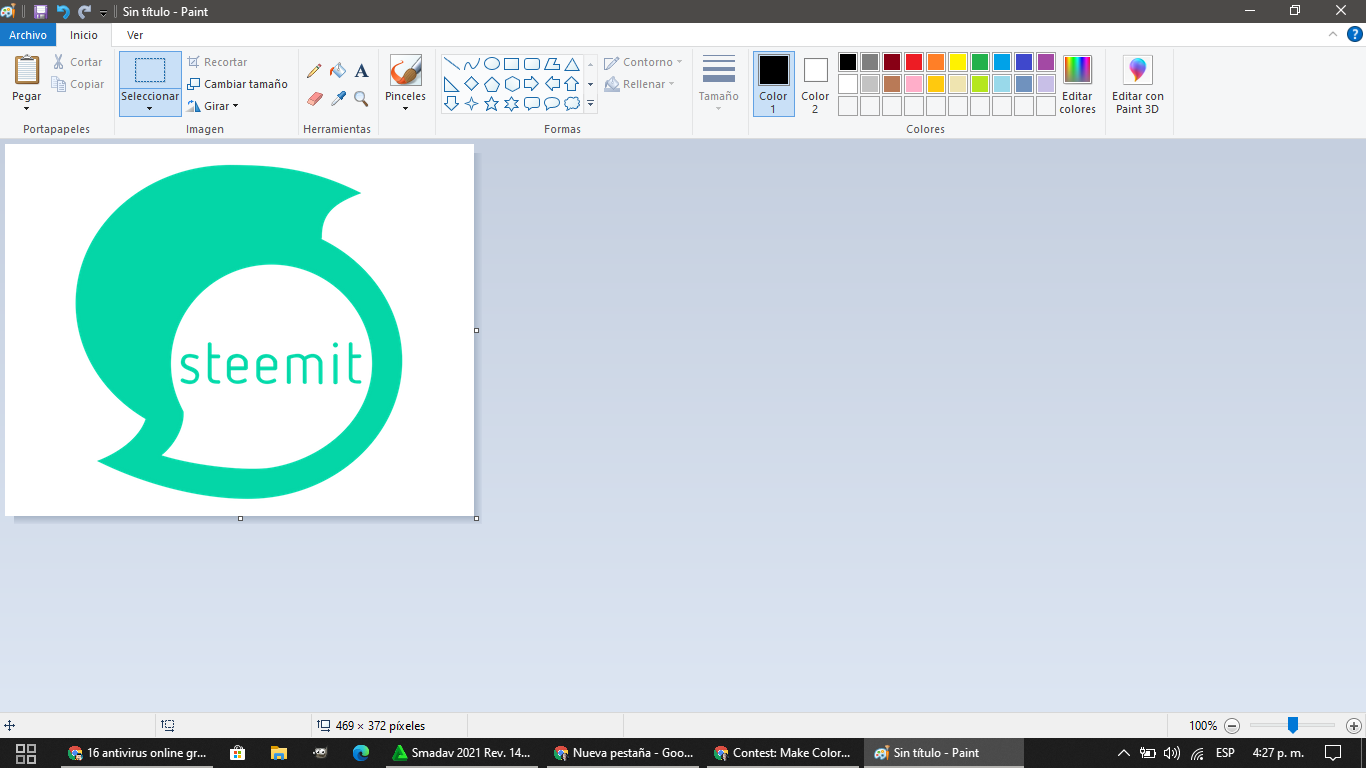Pick the orange color swatch
The width and height of the screenshot is (1366, 768).
click(936, 62)
